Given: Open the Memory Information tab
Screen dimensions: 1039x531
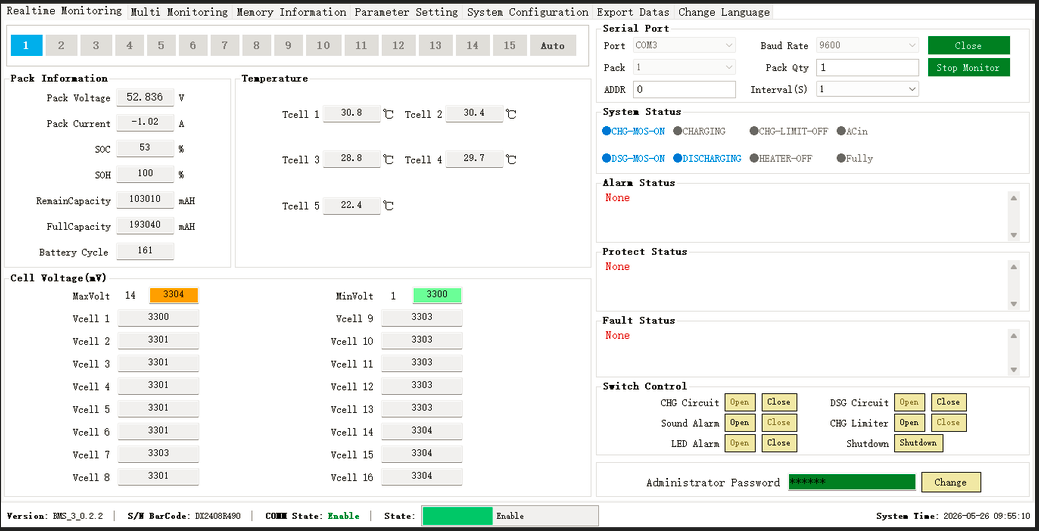Looking at the screenshot, I should pyautogui.click(x=291, y=12).
